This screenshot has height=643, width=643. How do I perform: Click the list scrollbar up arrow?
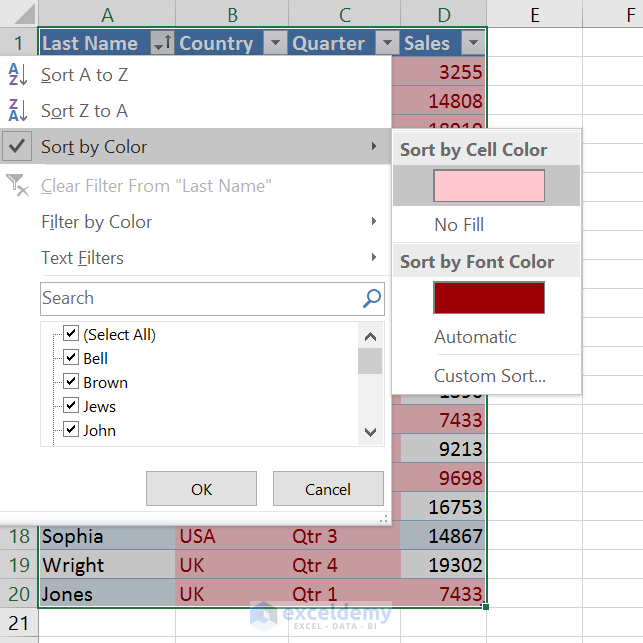[x=370, y=337]
